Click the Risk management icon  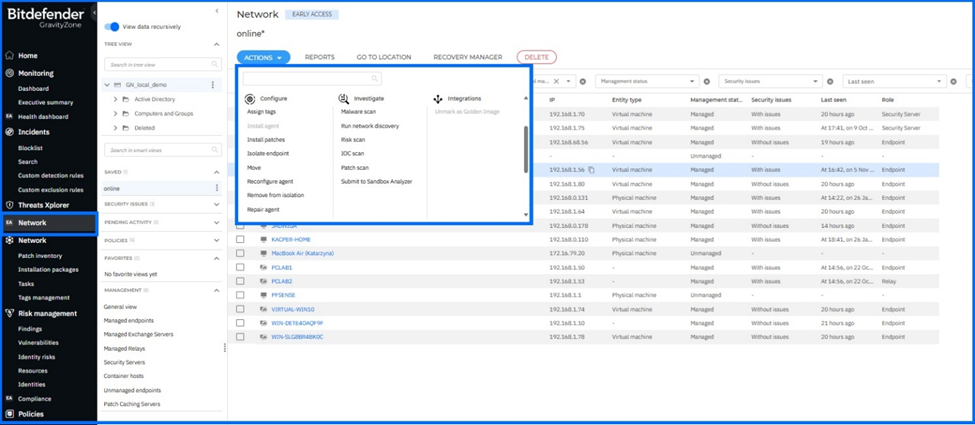(10, 313)
